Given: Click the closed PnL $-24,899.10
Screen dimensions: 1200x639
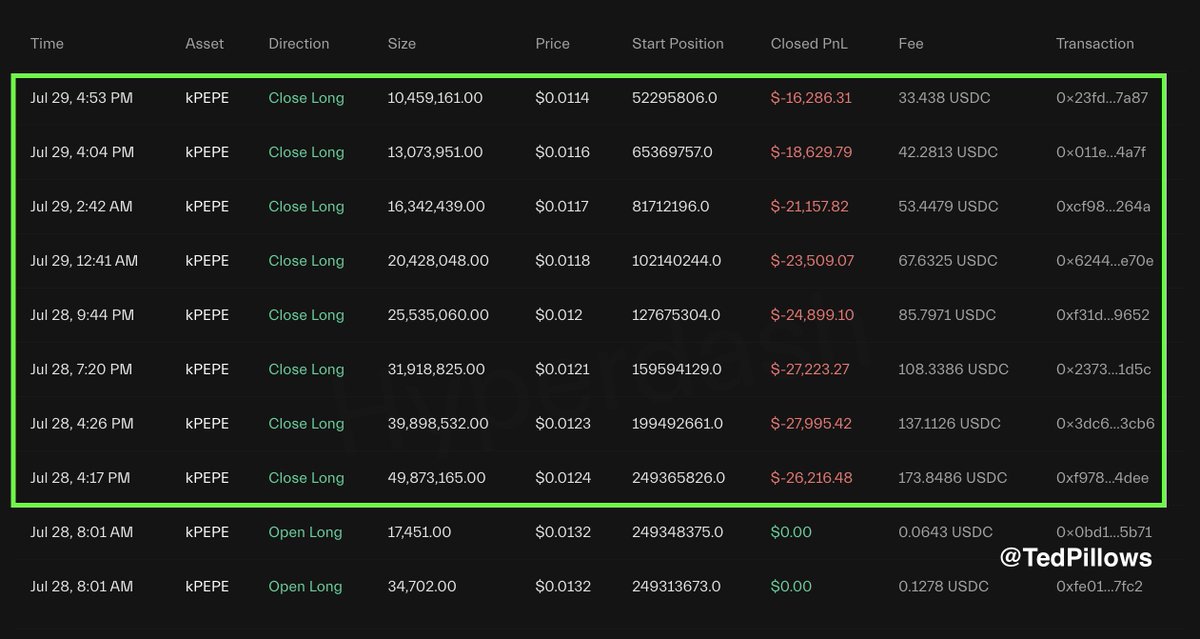Looking at the screenshot, I should (812, 314).
